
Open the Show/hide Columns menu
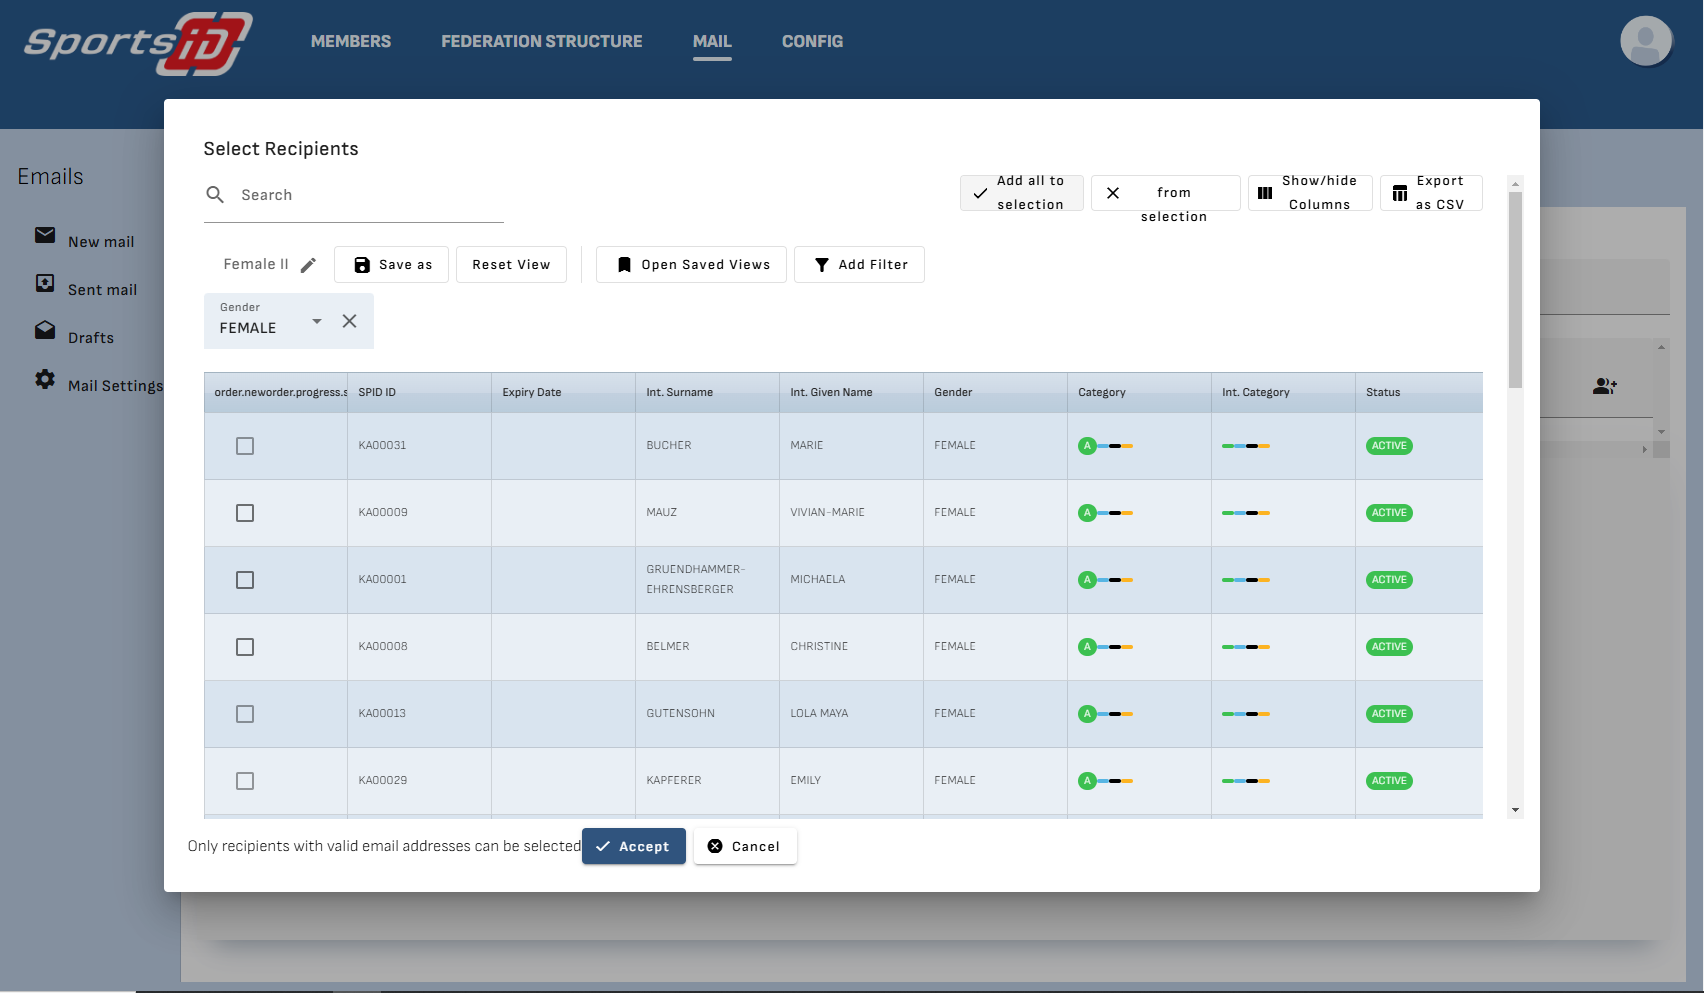(x=1309, y=193)
